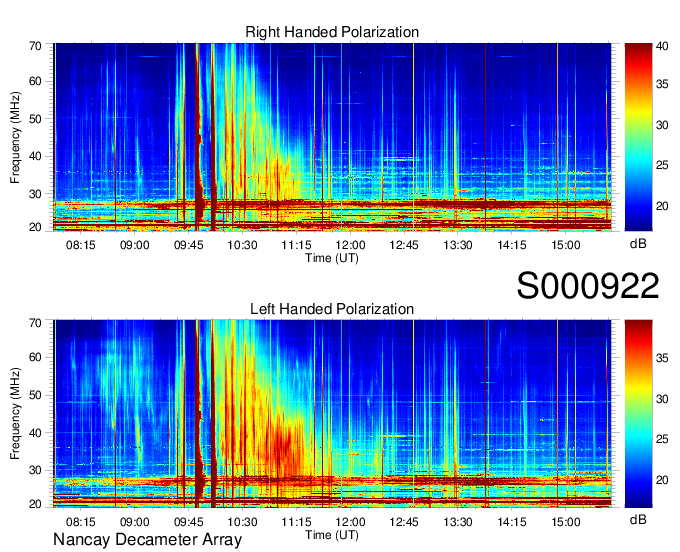The image size is (680, 552).
Task: Click 12:00 tick on bottom plot
Action: coord(350,522)
